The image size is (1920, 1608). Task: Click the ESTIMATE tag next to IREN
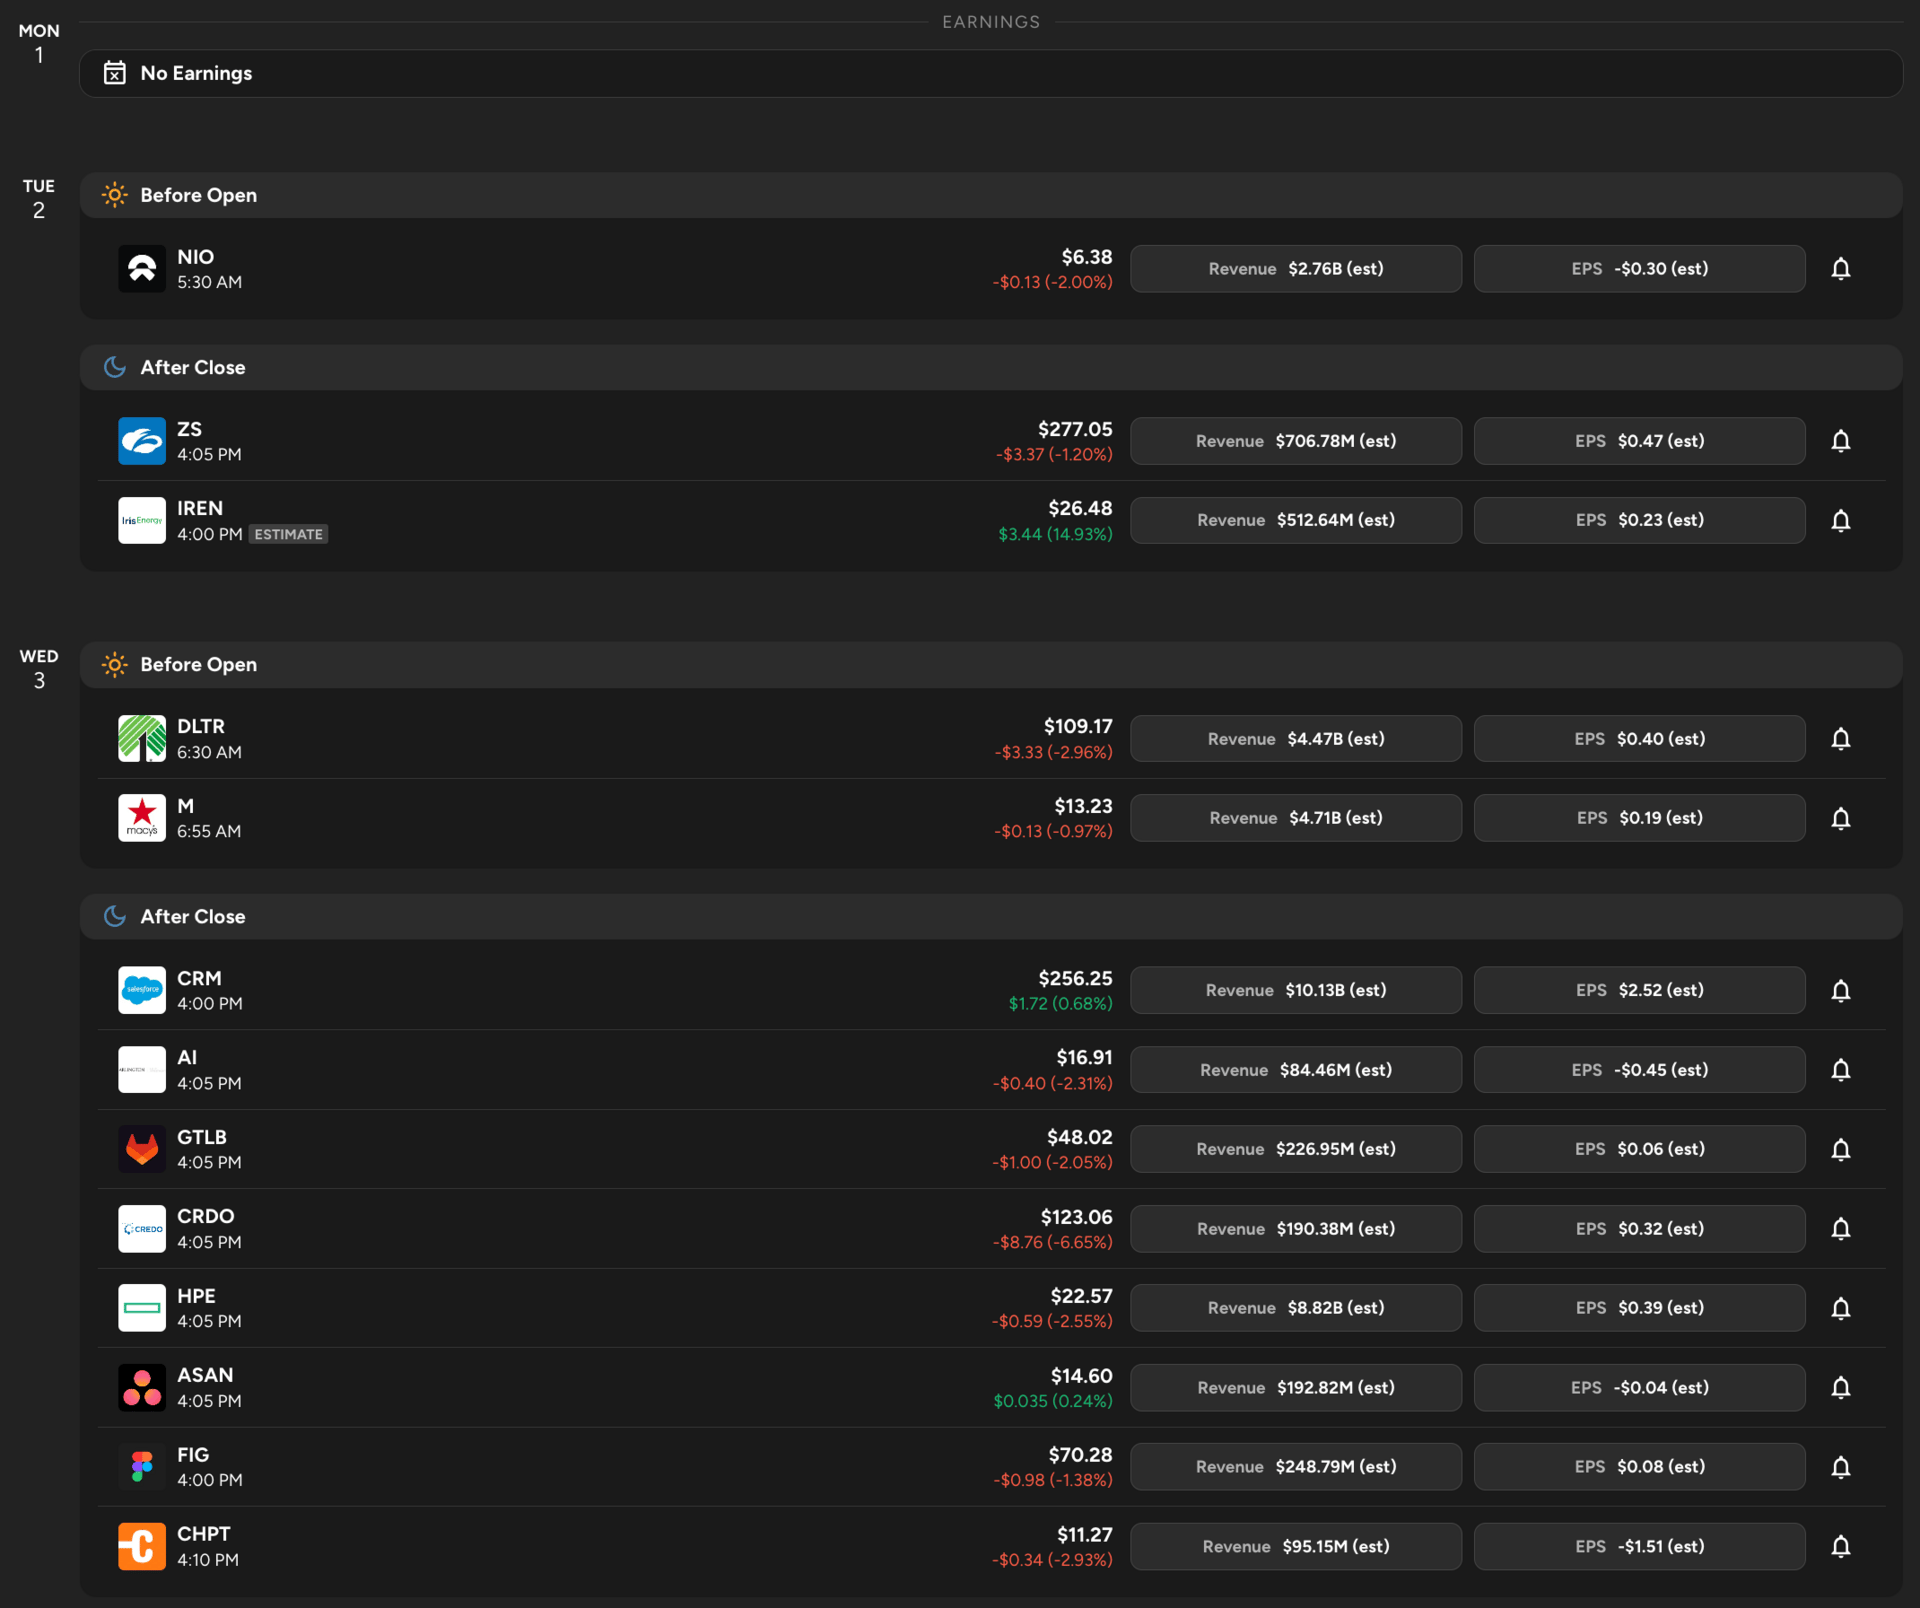[x=288, y=535]
